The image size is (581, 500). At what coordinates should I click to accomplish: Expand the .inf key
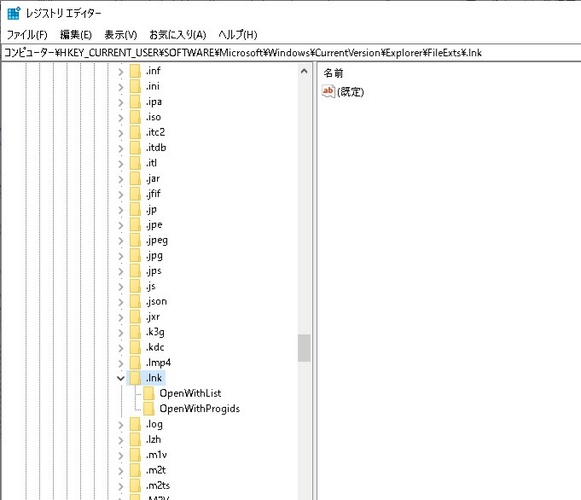tap(121, 71)
